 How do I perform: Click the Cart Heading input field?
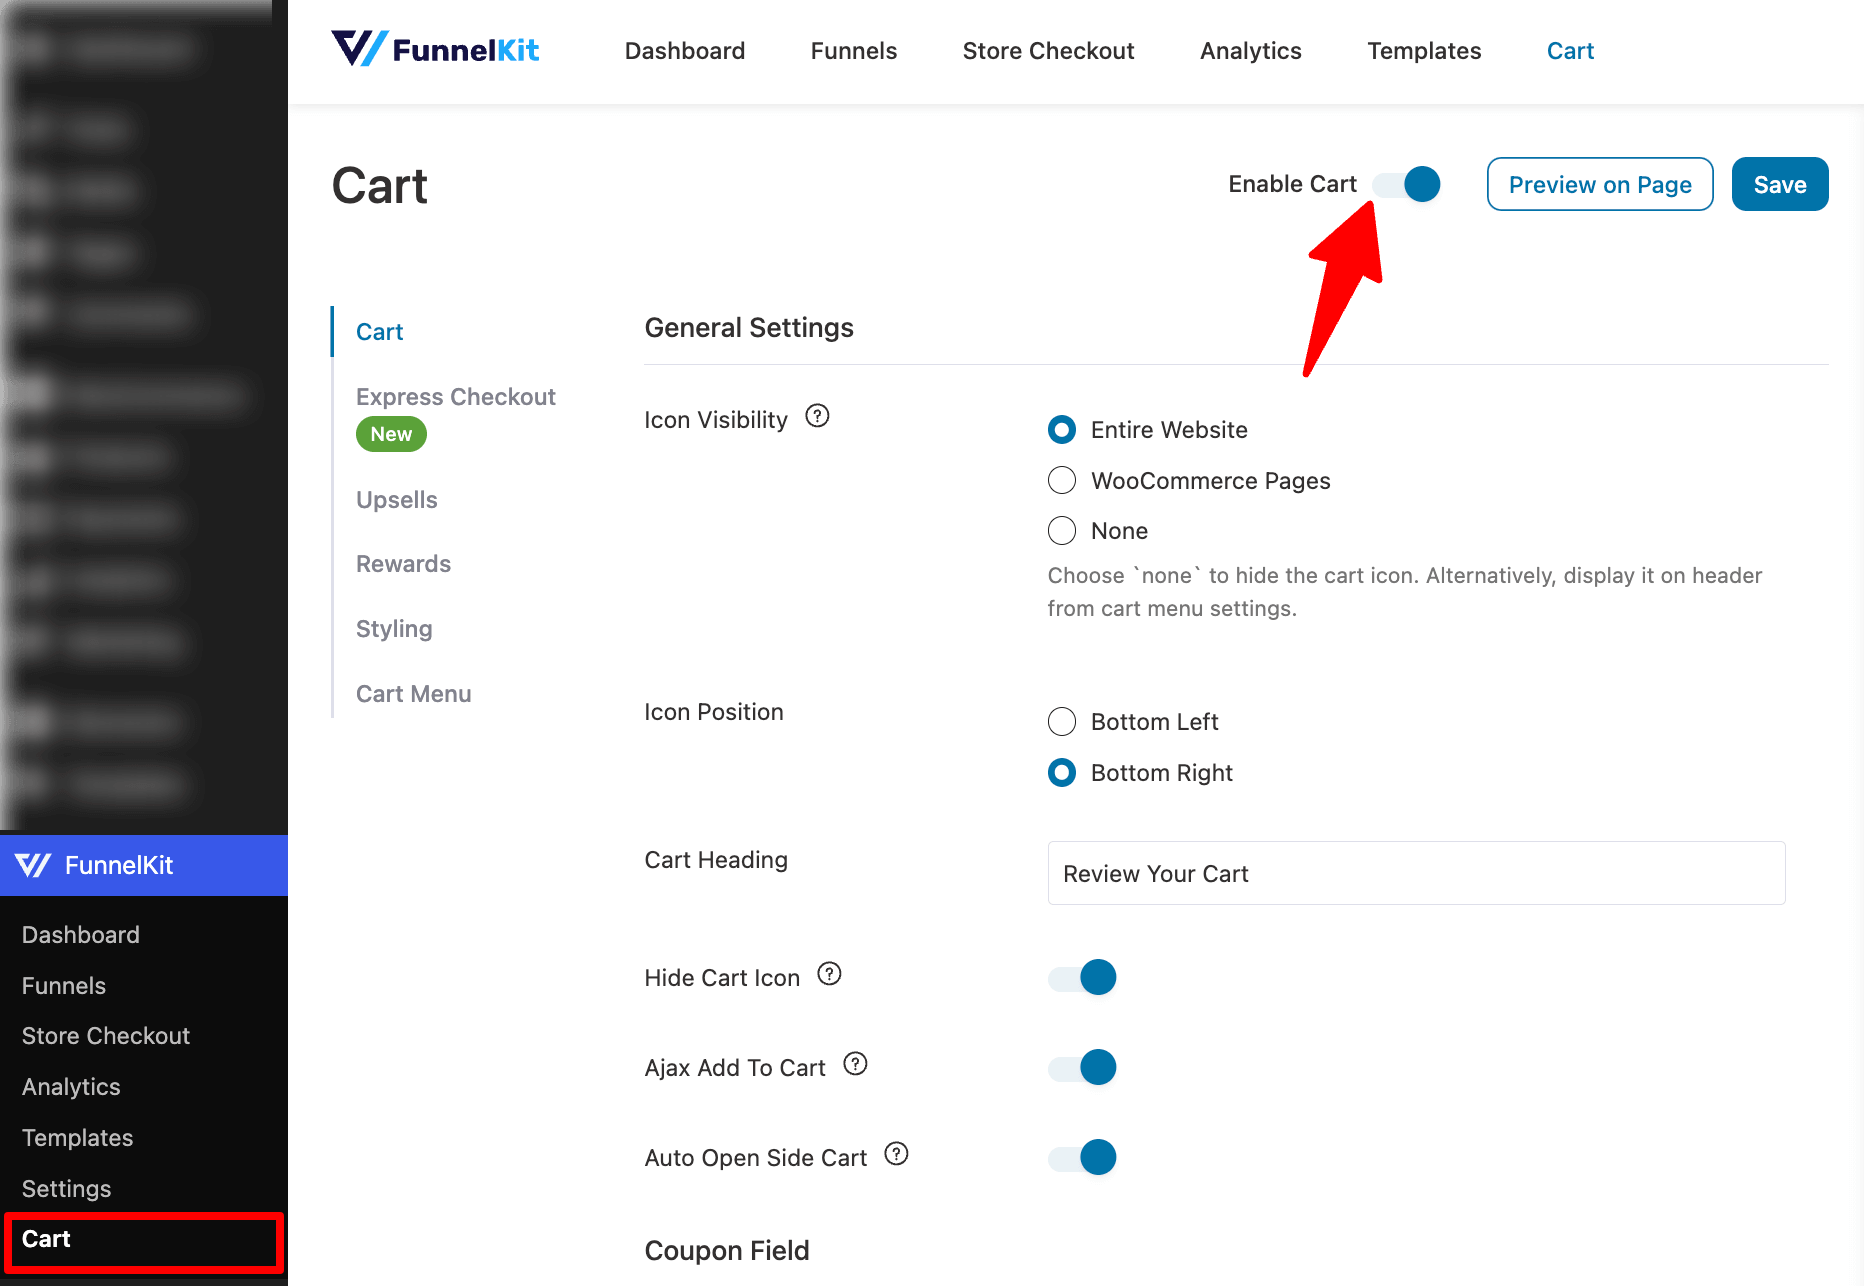point(1416,873)
